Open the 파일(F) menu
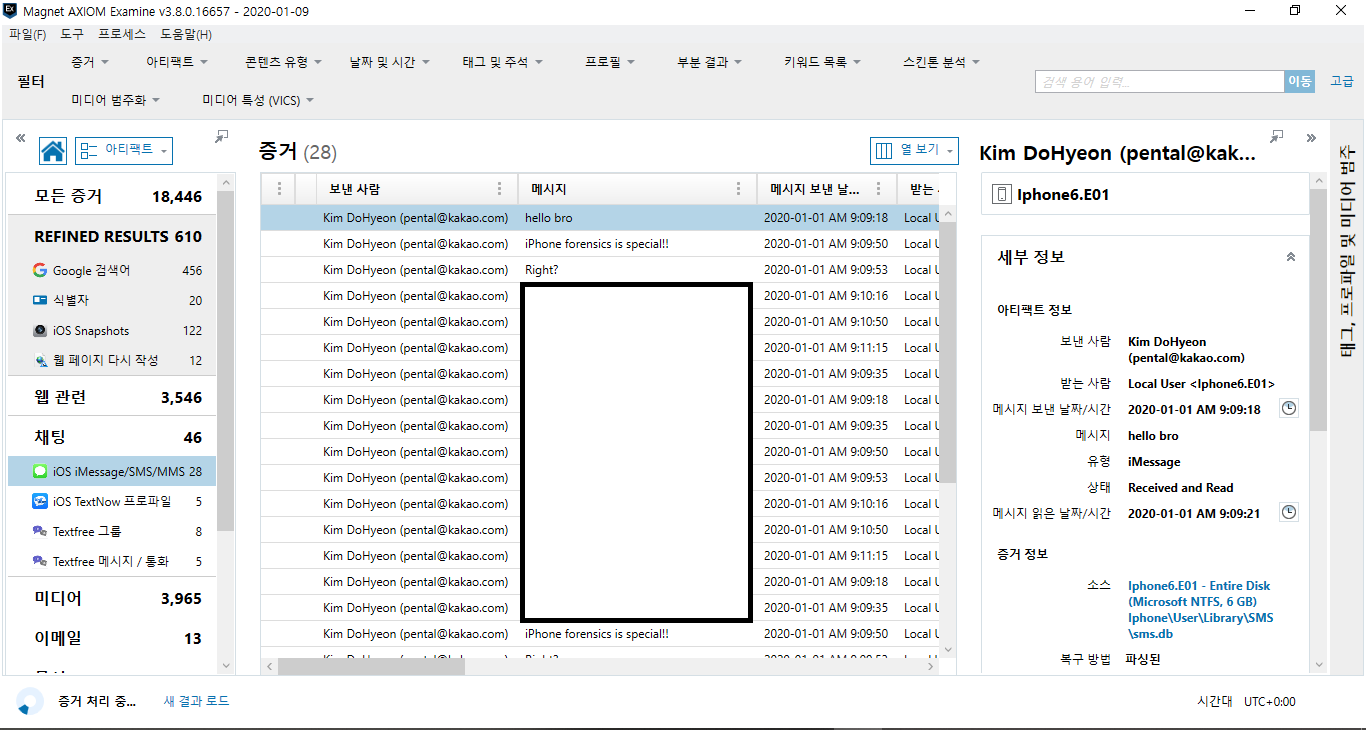This screenshot has height=730, width=1366. [27, 34]
